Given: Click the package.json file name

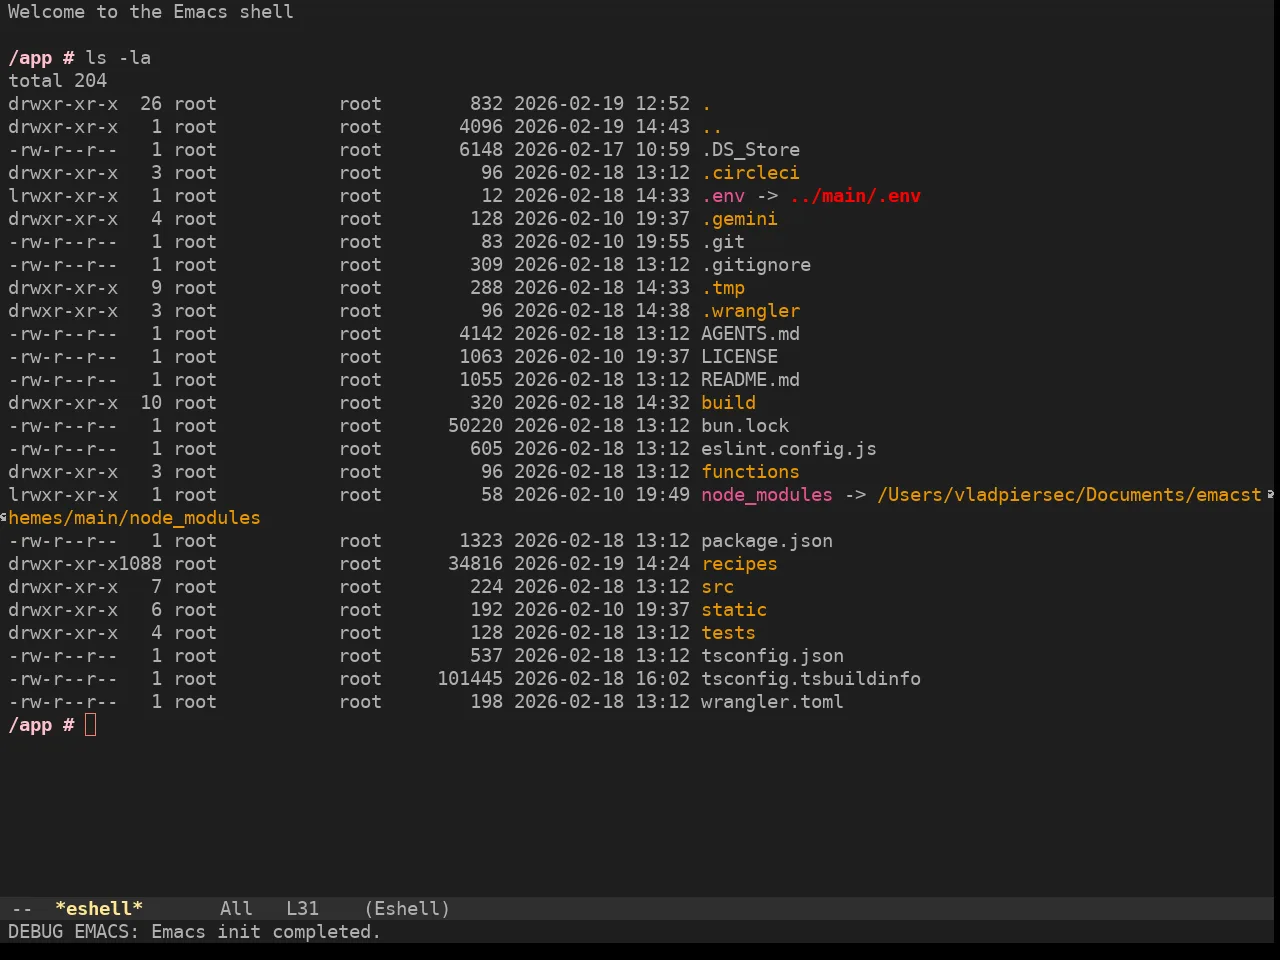Looking at the screenshot, I should click(x=767, y=541).
